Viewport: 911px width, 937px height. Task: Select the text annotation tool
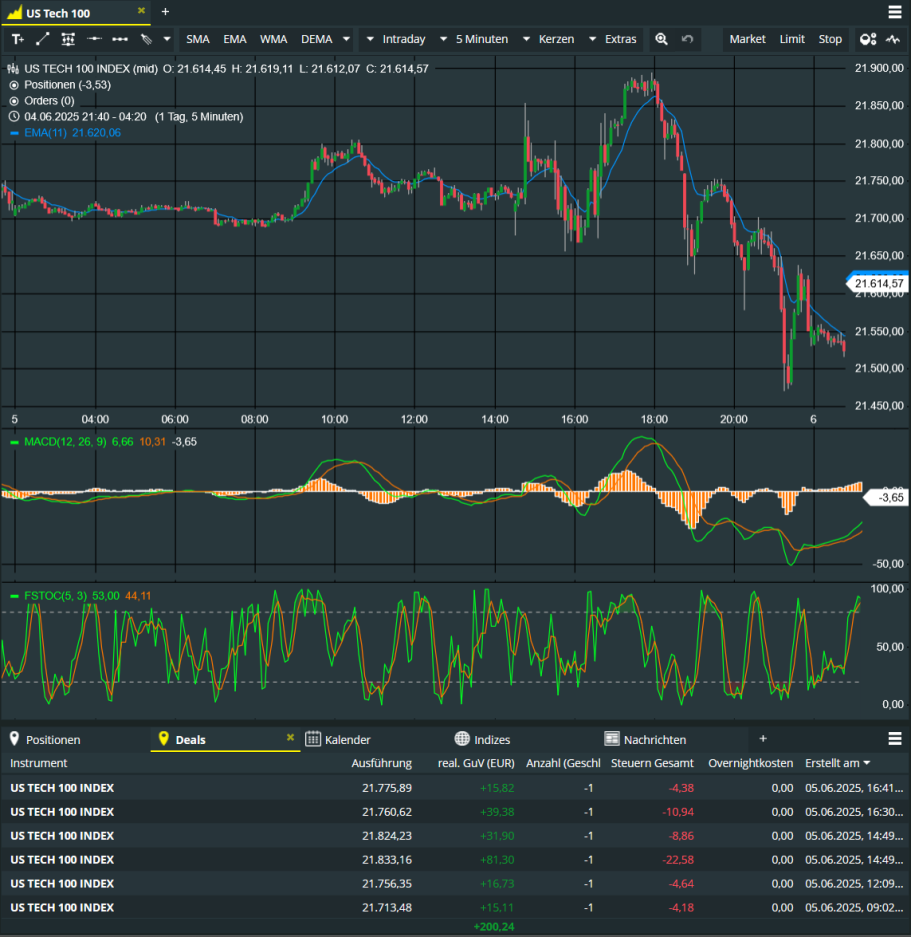tap(18, 39)
